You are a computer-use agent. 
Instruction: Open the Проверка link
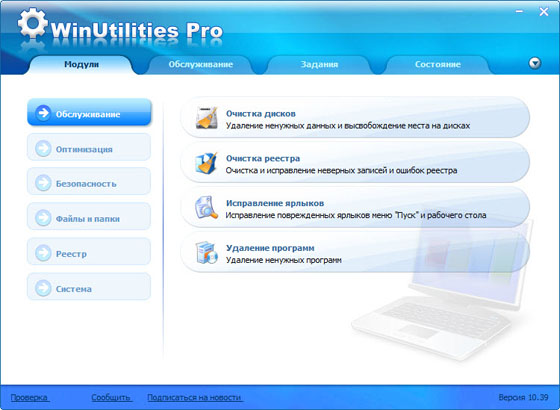[x=29, y=398]
